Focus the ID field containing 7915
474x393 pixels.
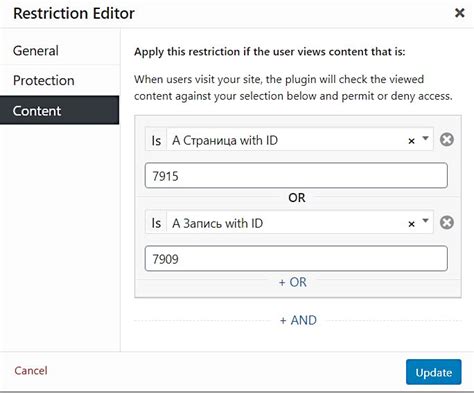296,176
